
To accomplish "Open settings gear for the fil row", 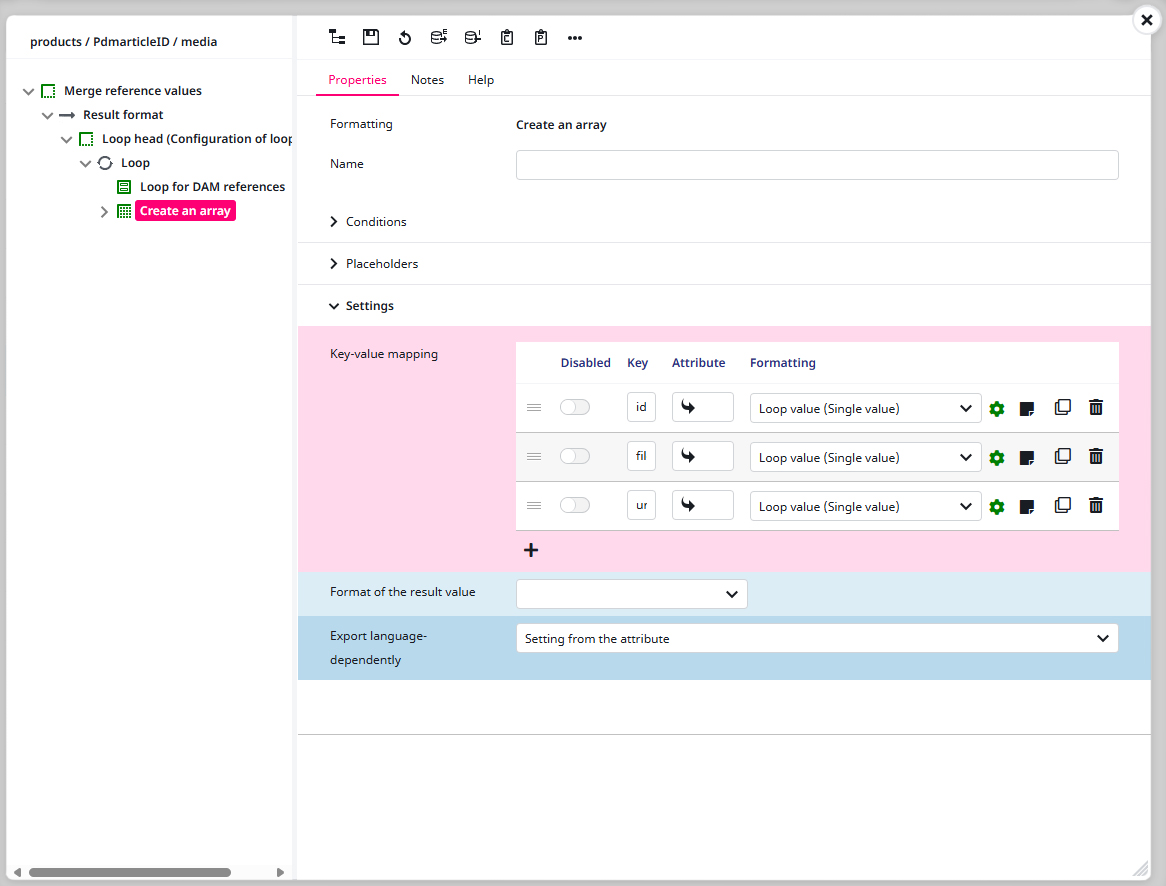I will [x=997, y=458].
